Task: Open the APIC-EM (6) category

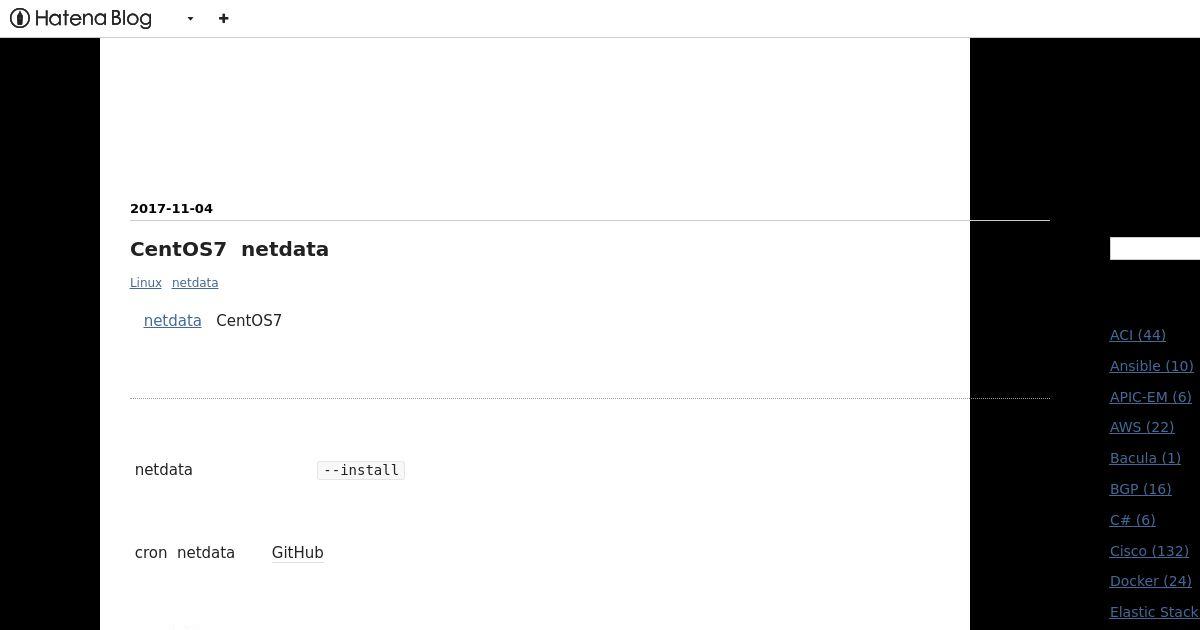Action: [1151, 397]
